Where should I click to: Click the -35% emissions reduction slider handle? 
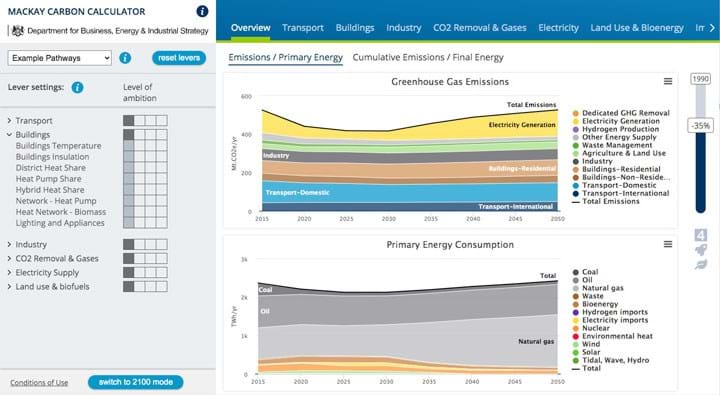pyautogui.click(x=700, y=125)
